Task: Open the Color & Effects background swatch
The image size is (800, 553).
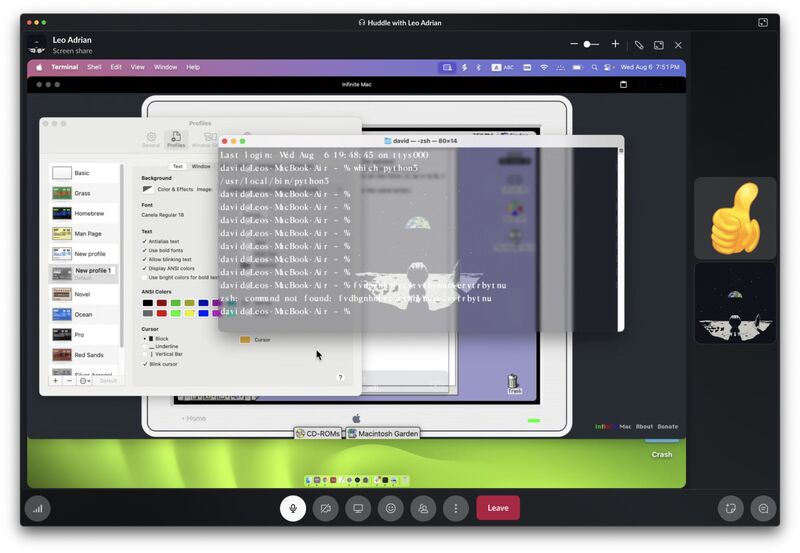Action: coord(147,189)
